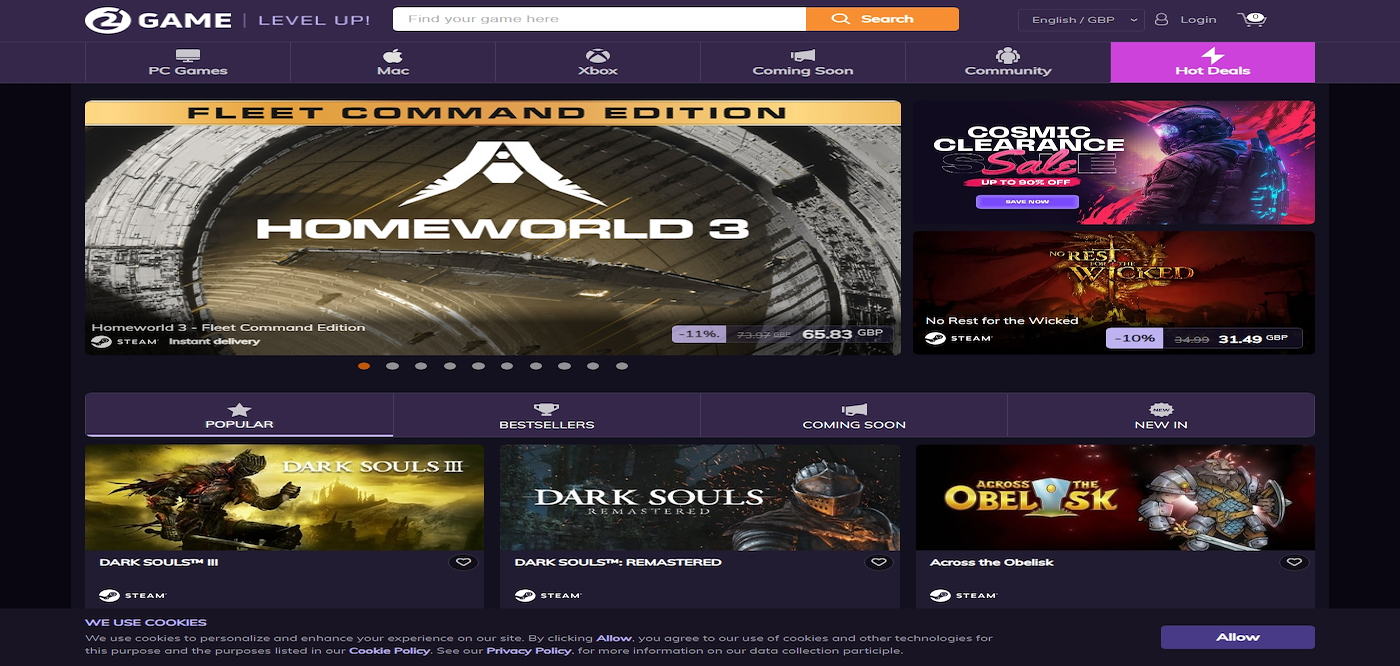Viewport: 1400px width, 666px height.
Task: Click the Allow link in cookie text
Action: [614, 638]
